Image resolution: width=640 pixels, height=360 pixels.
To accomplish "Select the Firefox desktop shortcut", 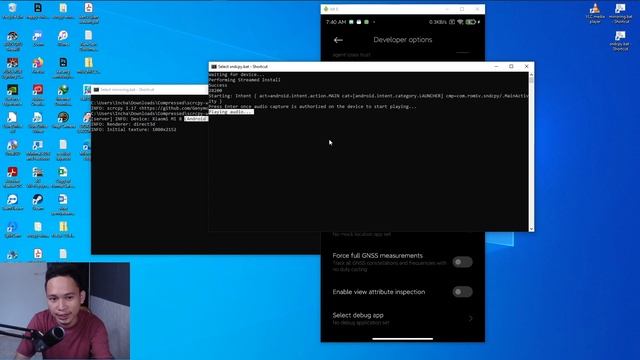I will pyautogui.click(x=38, y=65).
